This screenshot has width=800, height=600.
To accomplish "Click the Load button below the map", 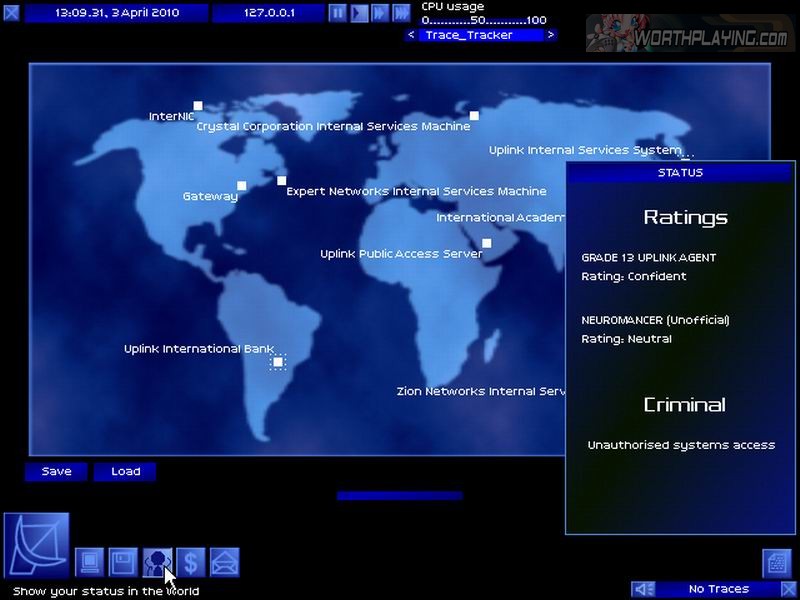I will 125,472.
